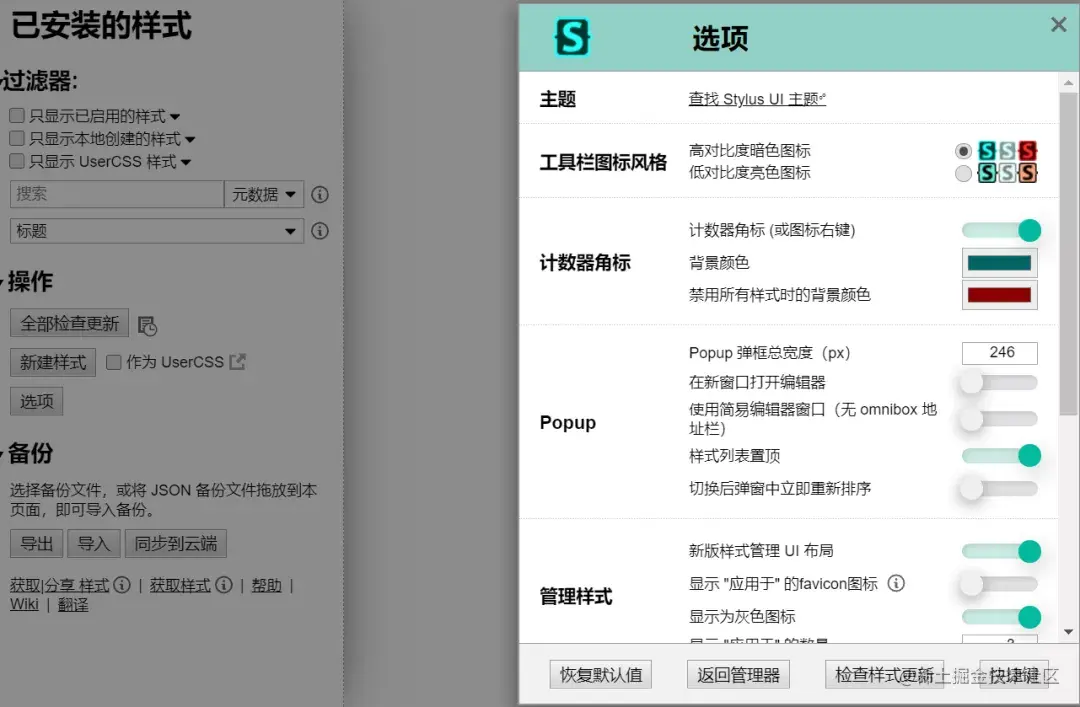The image size is (1080, 707).
Task: Check the 作为 UserCSS checkbox
Action: [114, 362]
